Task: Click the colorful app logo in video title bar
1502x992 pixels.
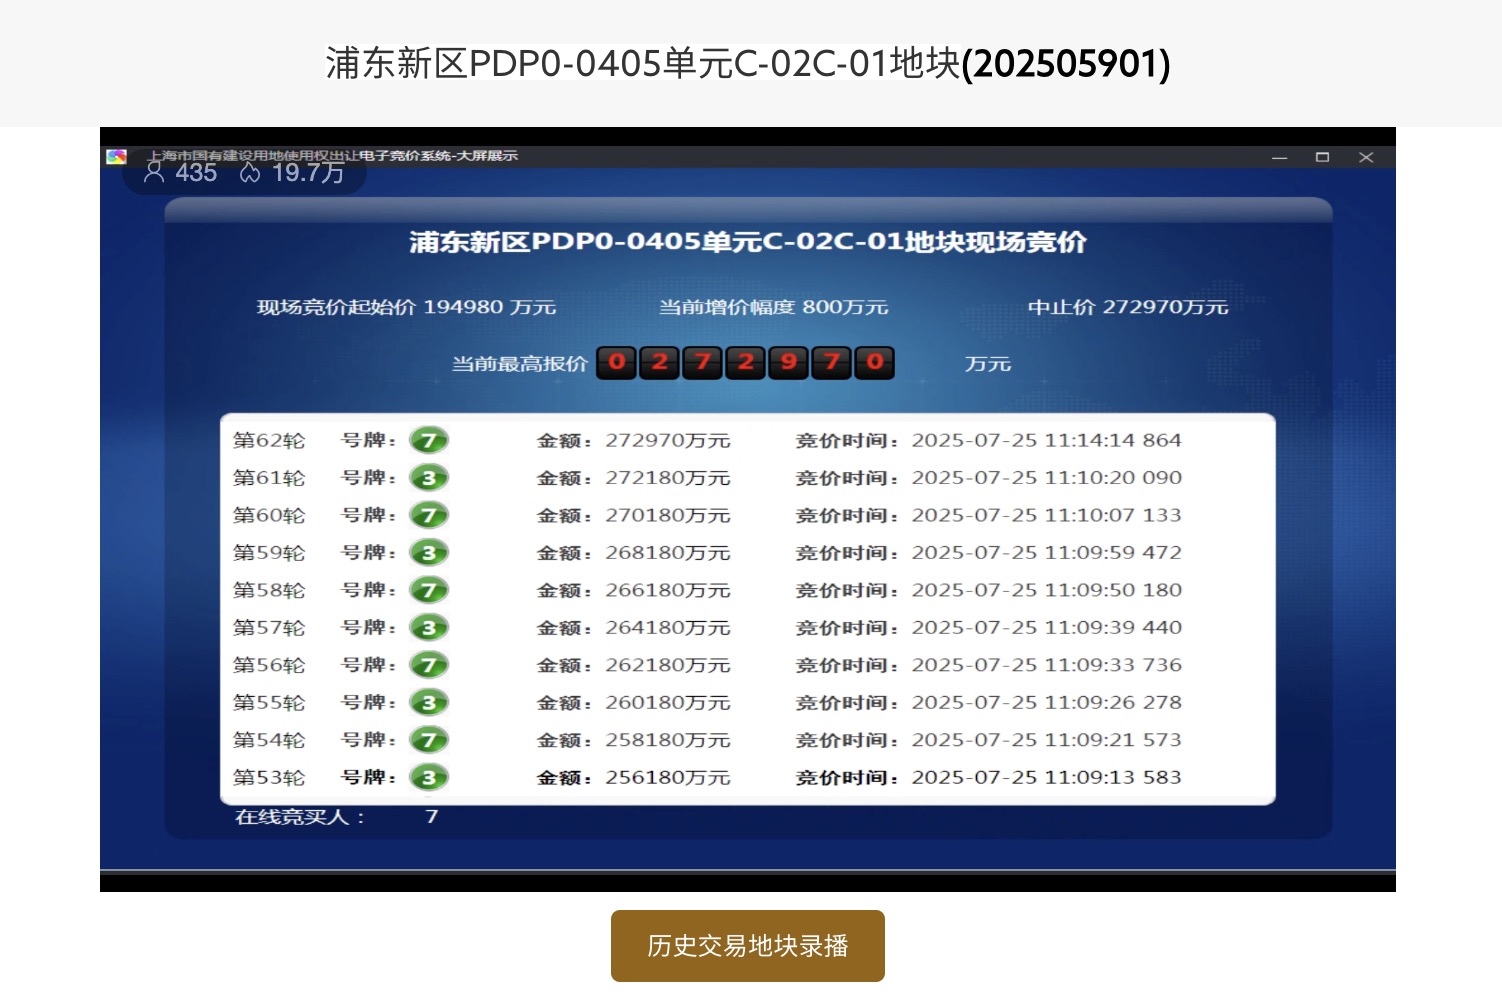Action: (116, 157)
